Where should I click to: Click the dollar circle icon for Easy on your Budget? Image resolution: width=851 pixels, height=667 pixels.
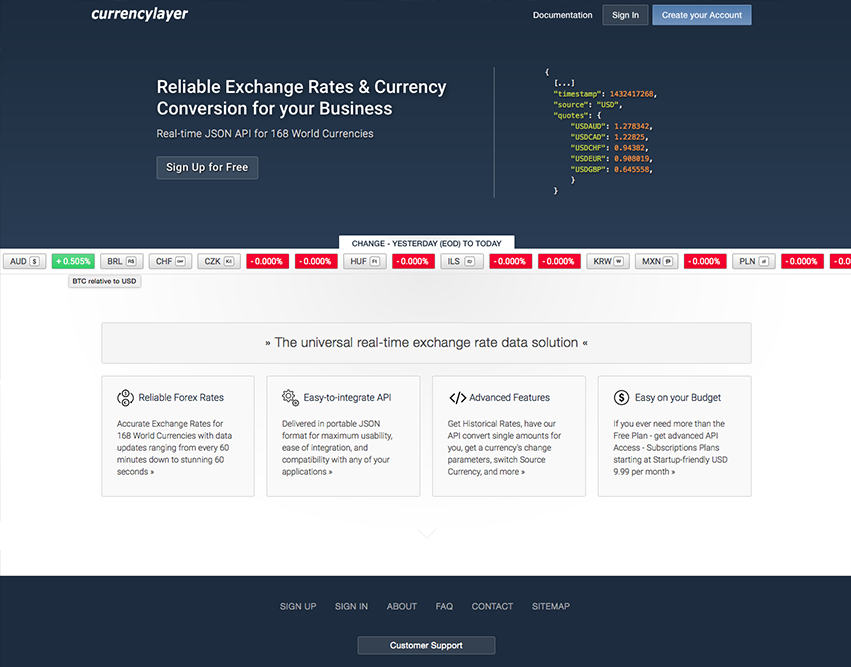tap(621, 398)
